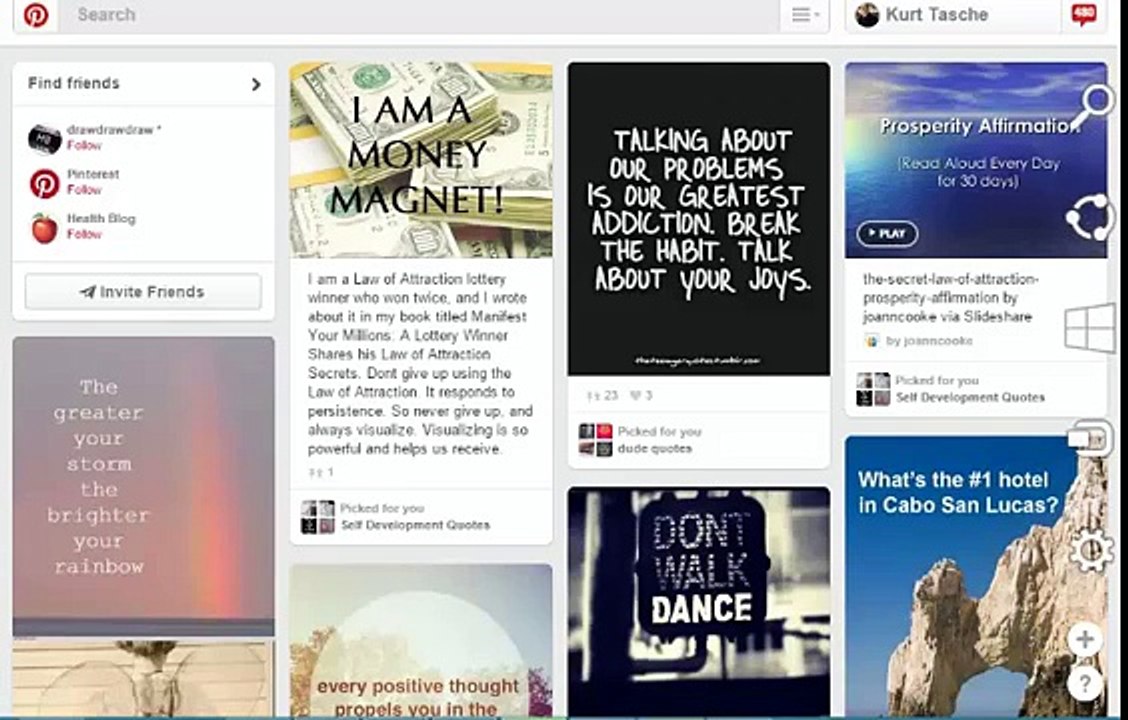Image resolution: width=1128 pixels, height=720 pixels.
Task: Click the repin count 1 under money pin
Action: (321, 473)
